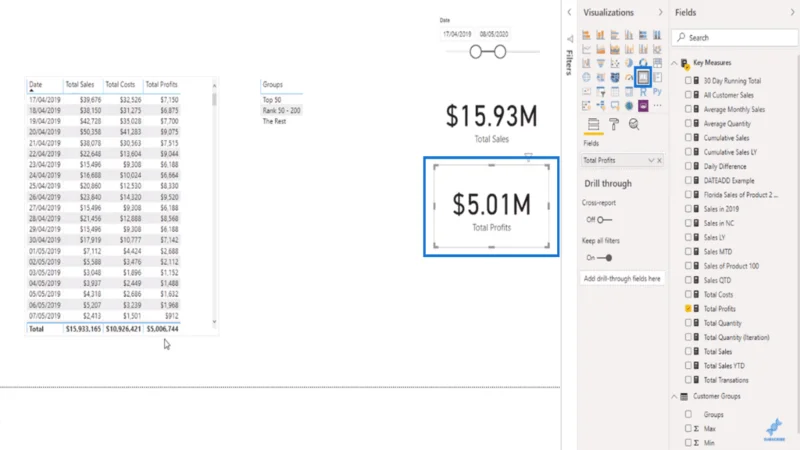Select the Card visual icon

643,78
